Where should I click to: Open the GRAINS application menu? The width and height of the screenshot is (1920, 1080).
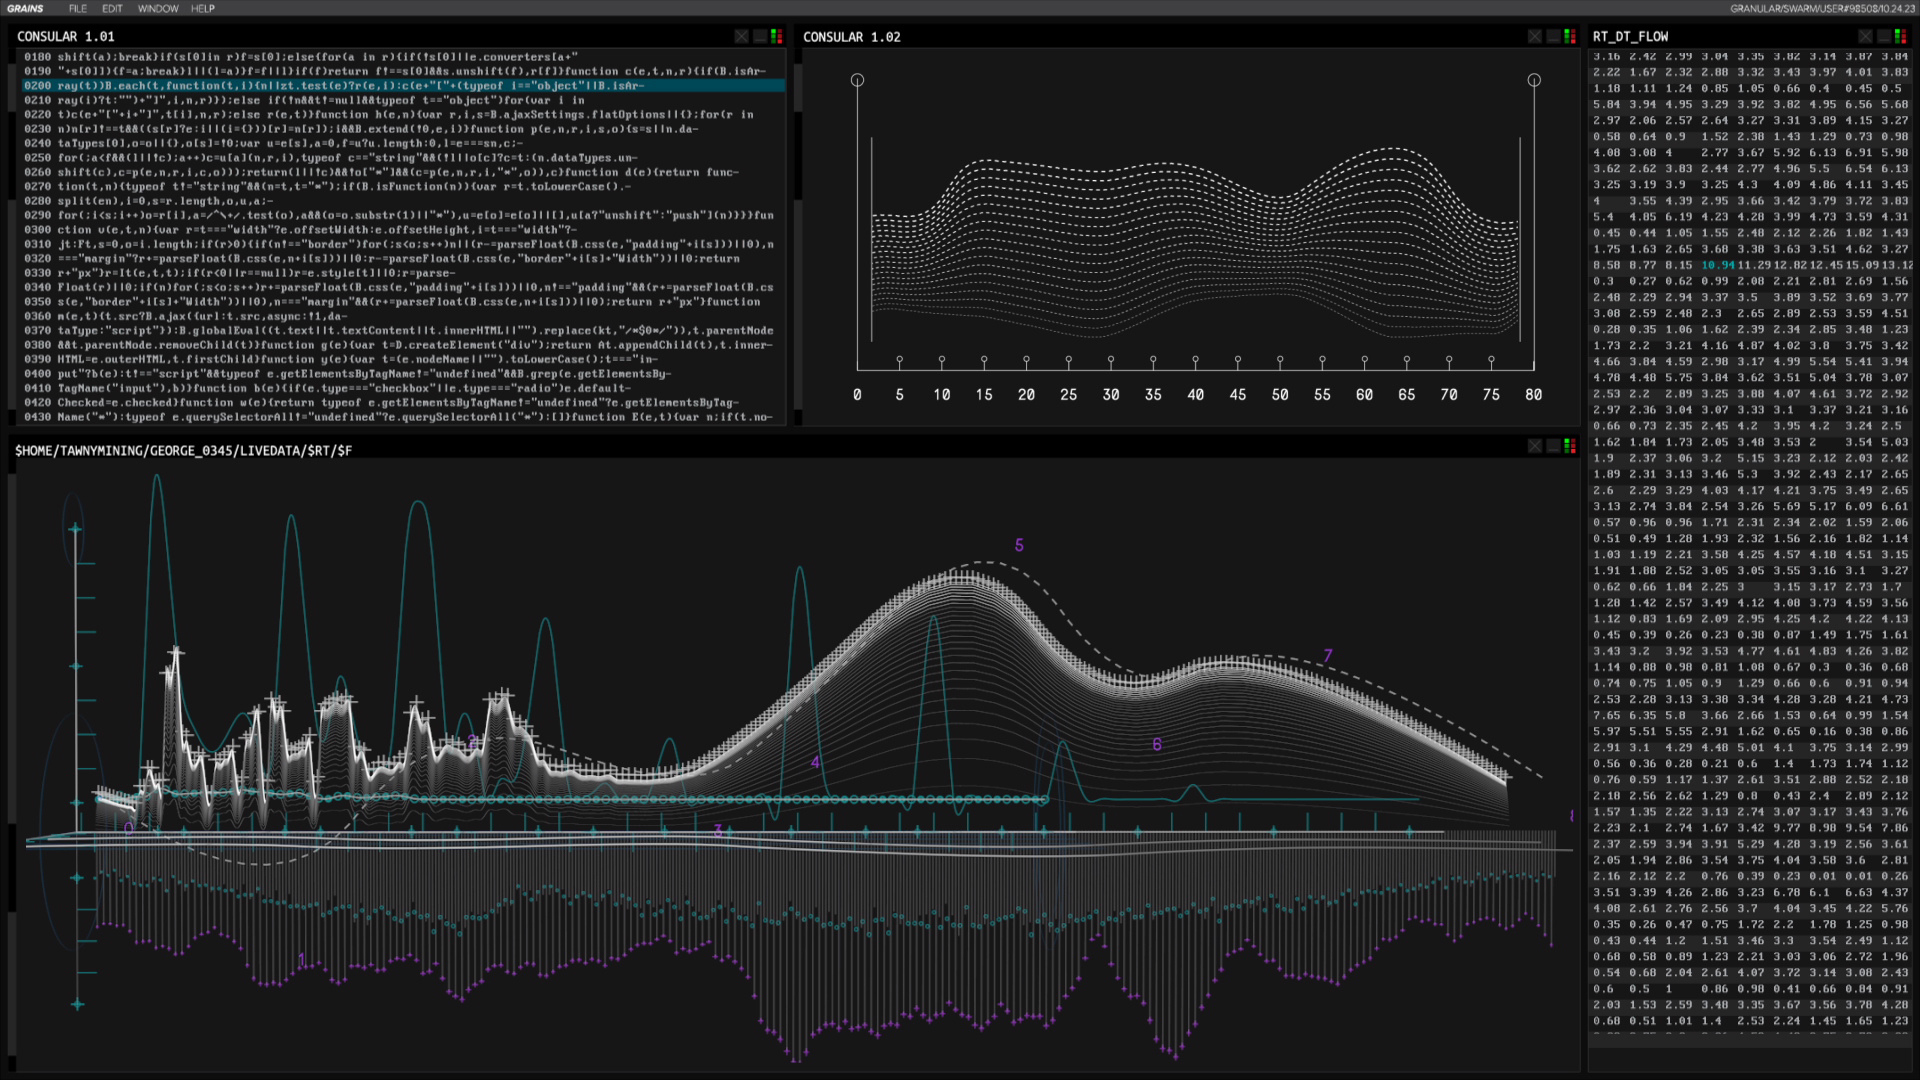tap(26, 9)
